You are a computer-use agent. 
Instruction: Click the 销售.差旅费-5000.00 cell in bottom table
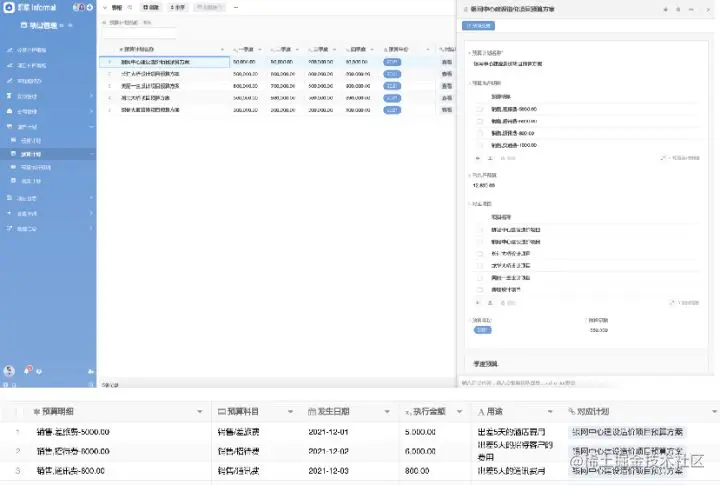pos(73,432)
